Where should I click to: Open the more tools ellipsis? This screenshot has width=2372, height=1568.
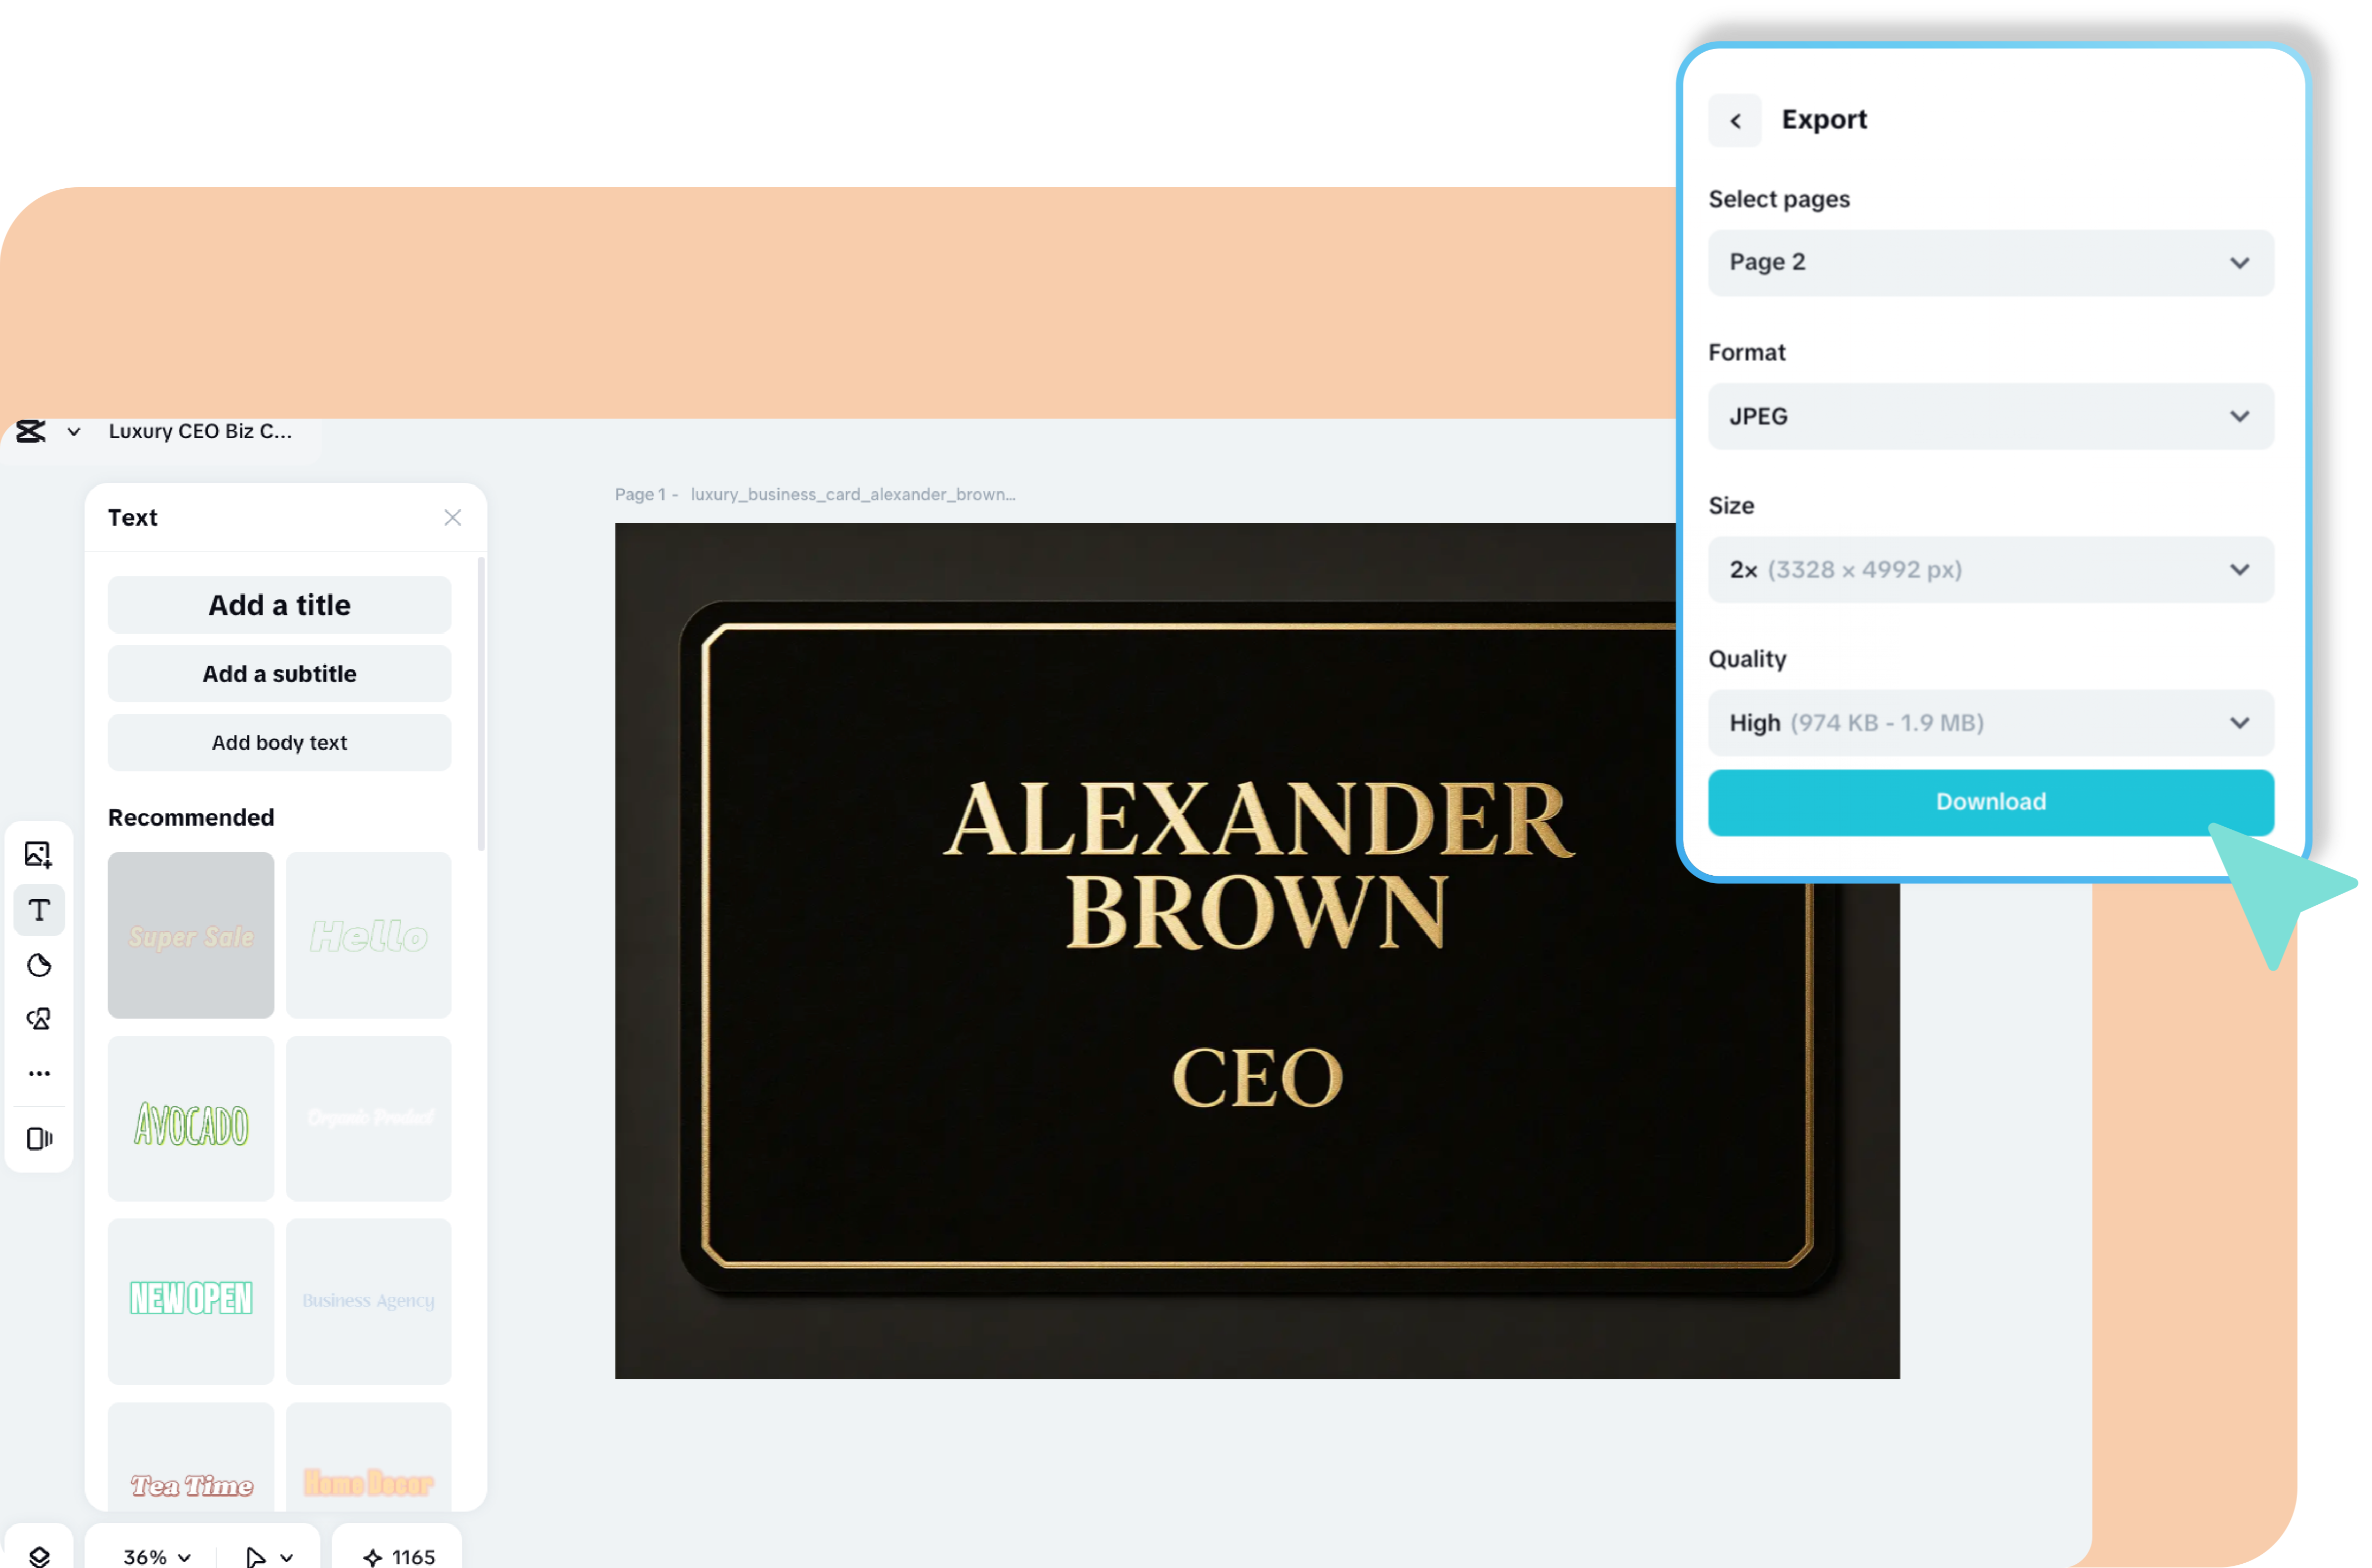[x=39, y=1073]
